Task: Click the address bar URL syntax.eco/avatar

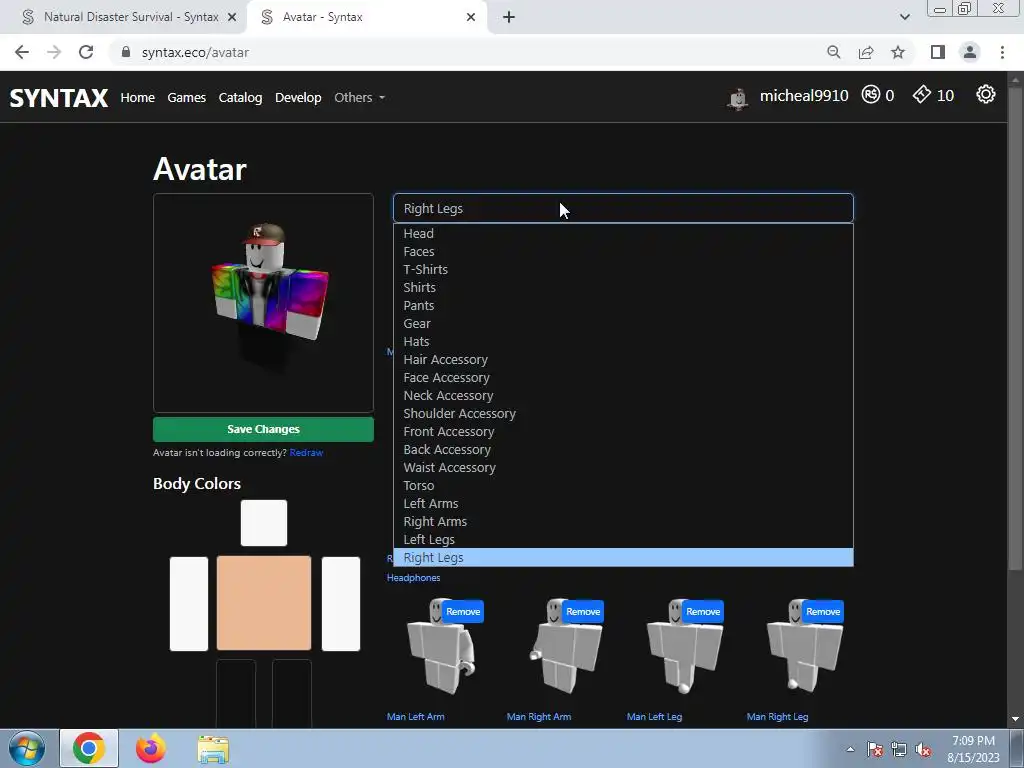Action: pyautogui.click(x=195, y=52)
